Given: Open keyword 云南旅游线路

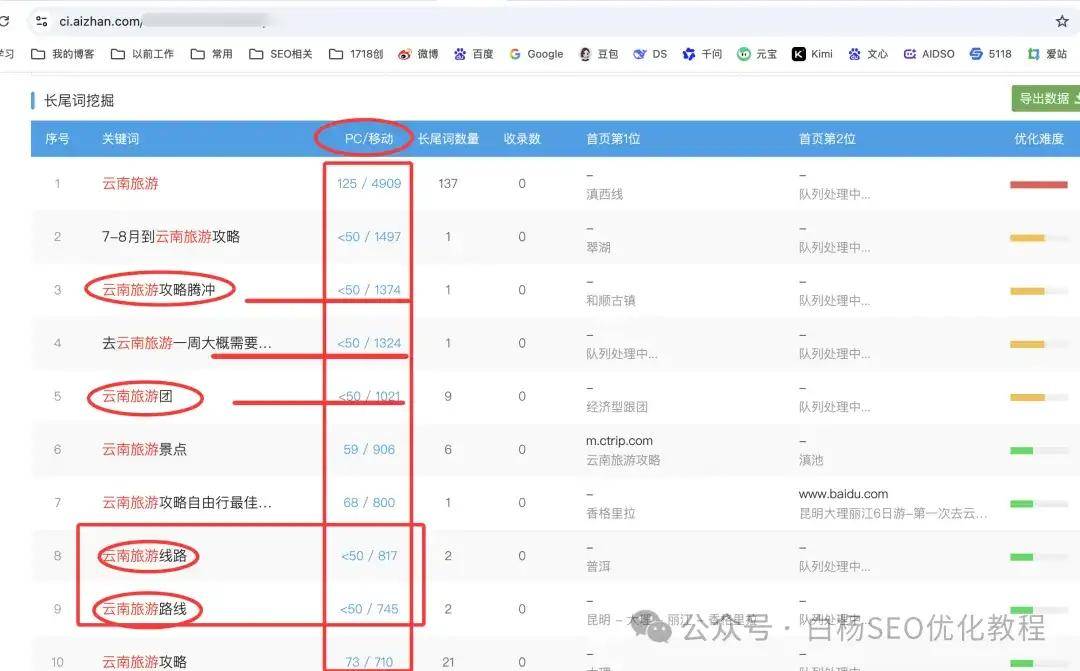Looking at the screenshot, I should click(144, 555).
